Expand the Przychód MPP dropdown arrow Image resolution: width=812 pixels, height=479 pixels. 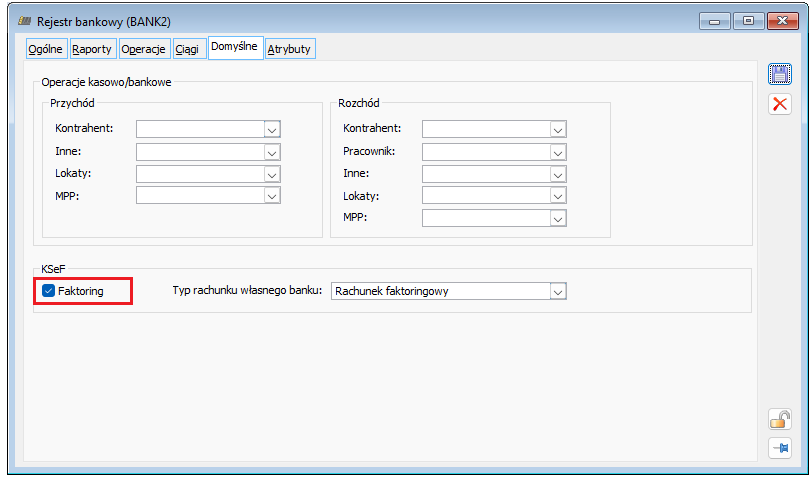point(272,196)
